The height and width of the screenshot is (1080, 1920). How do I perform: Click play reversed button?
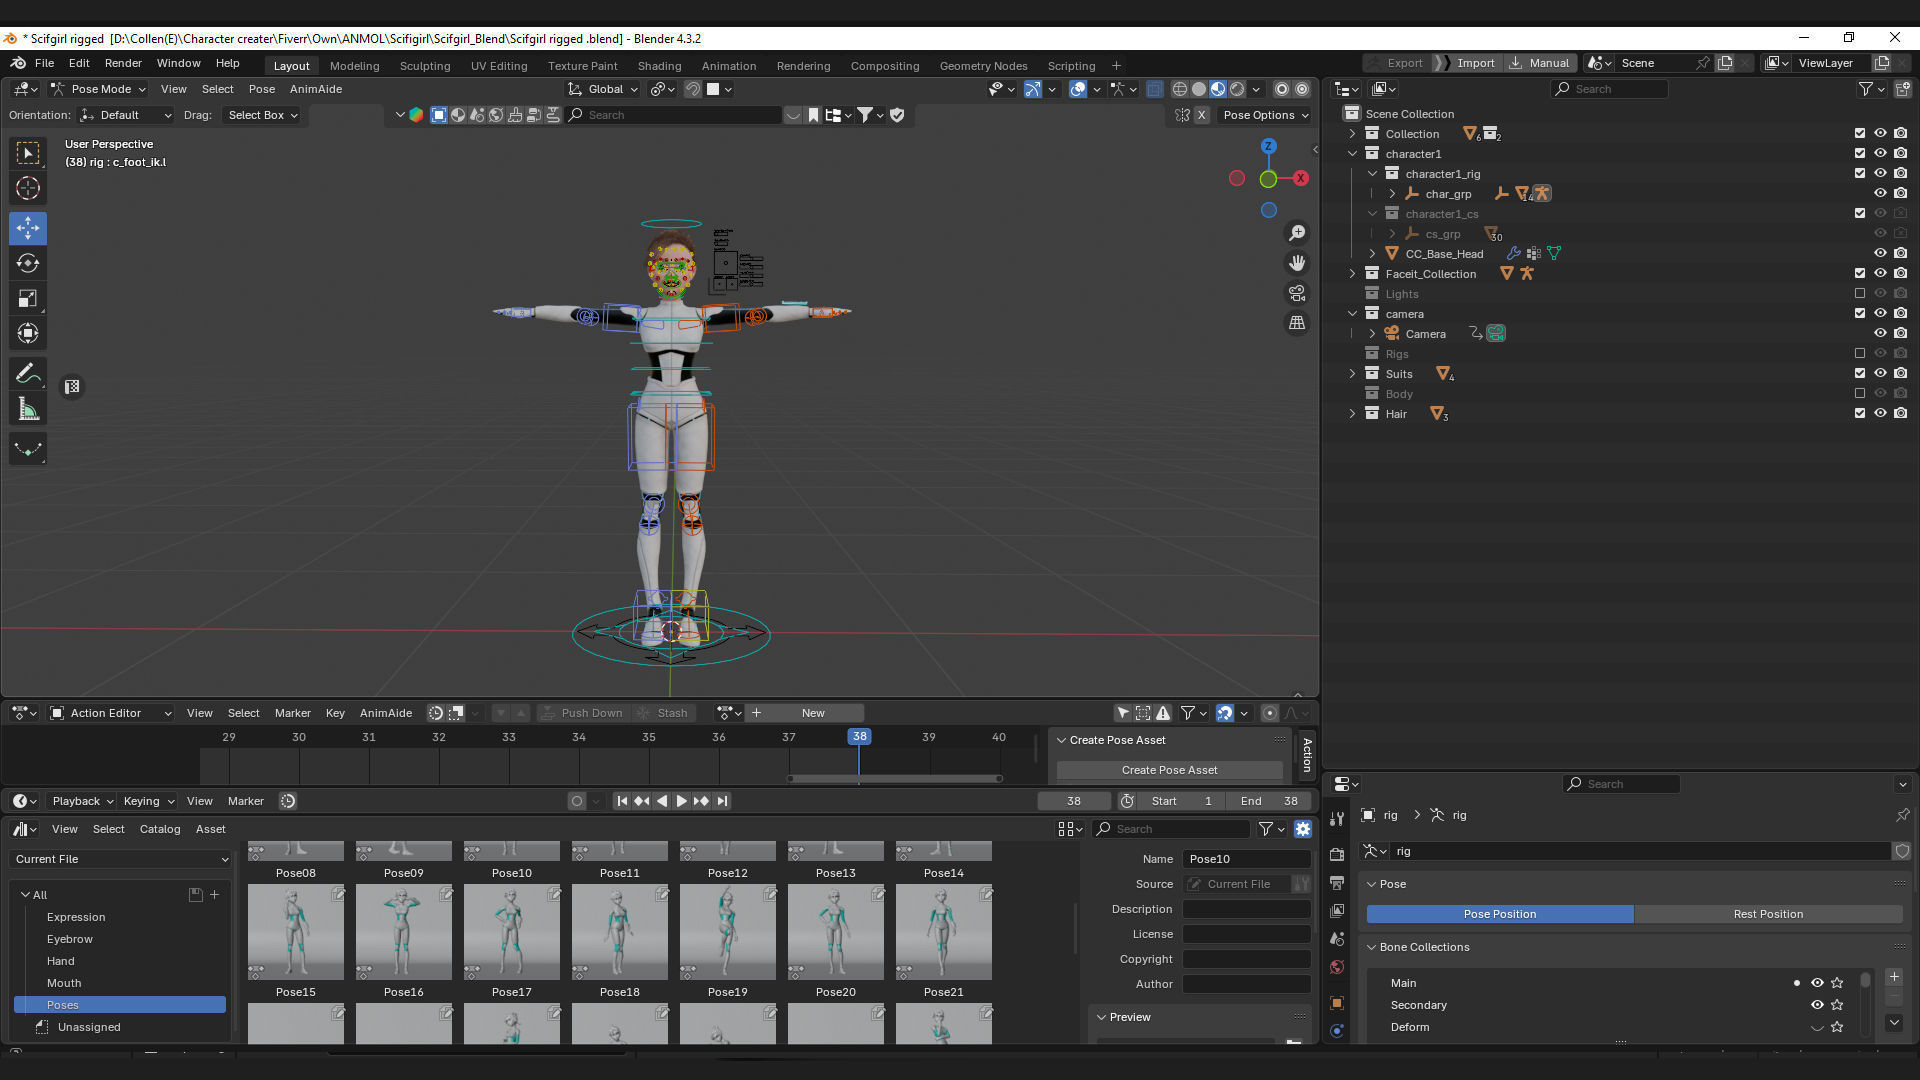coord(662,801)
